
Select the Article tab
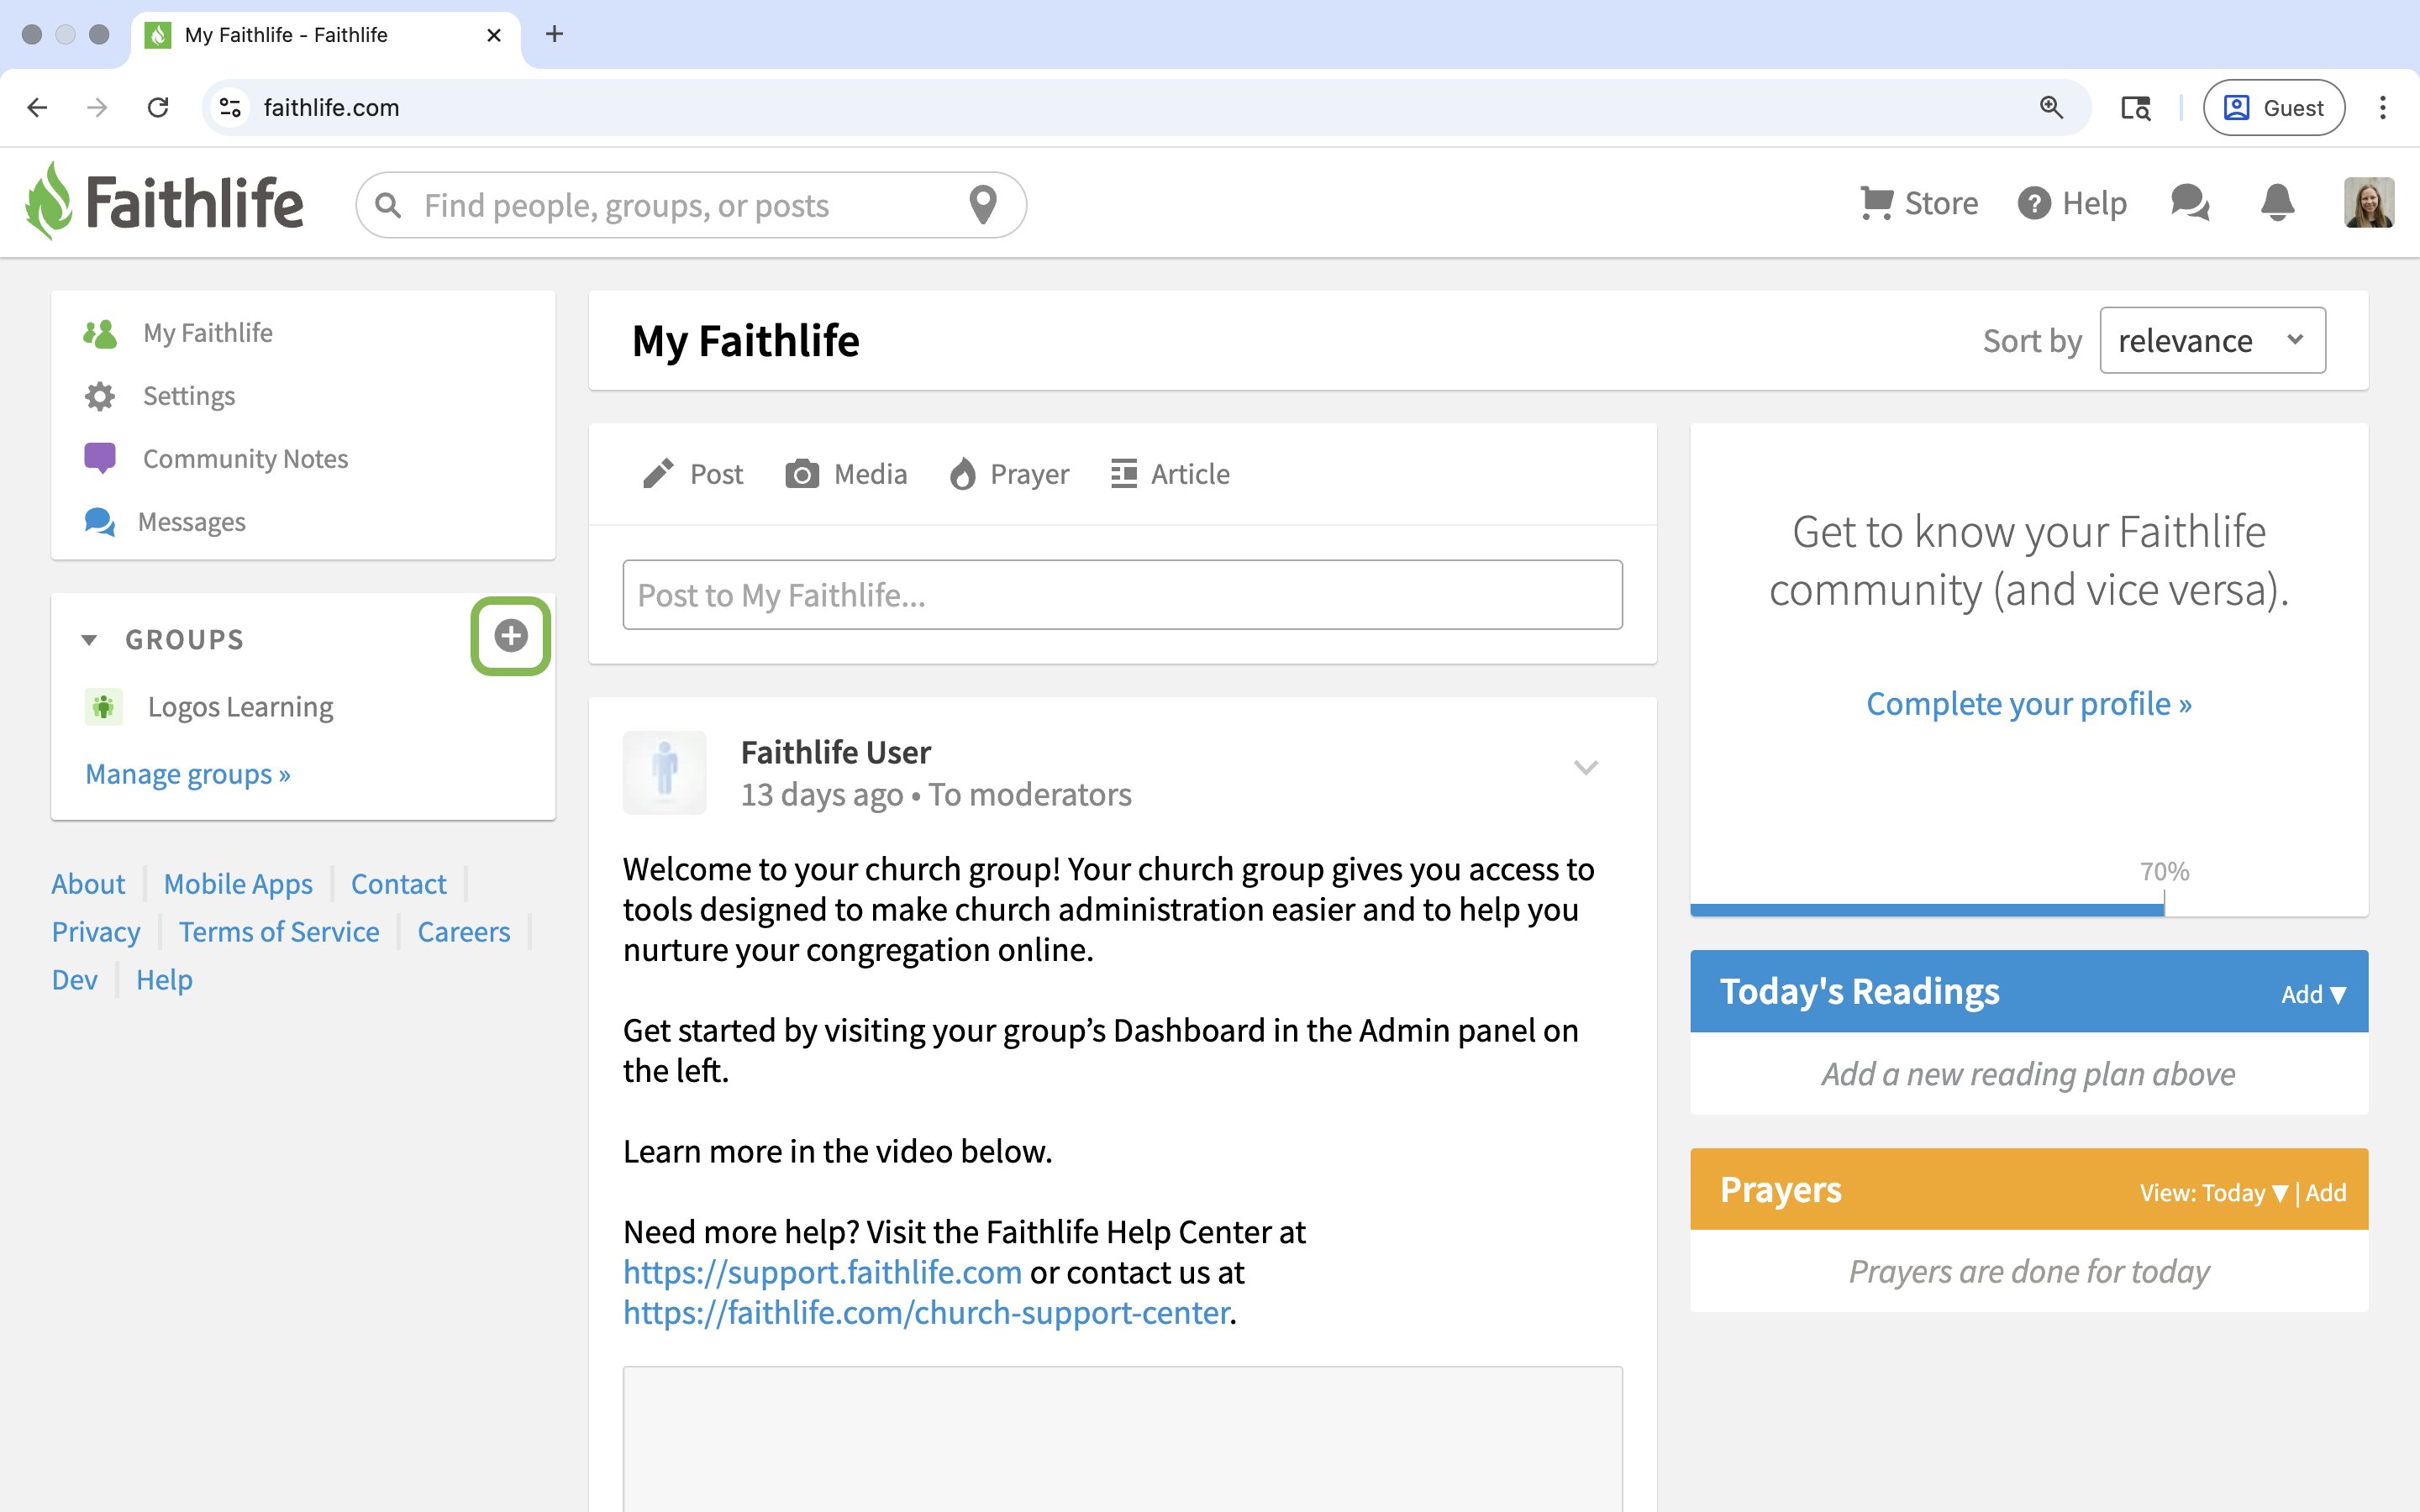click(x=1170, y=474)
